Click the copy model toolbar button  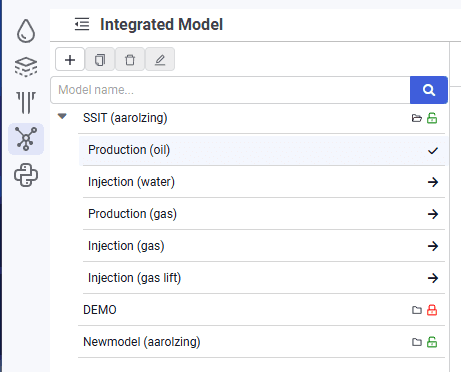[x=100, y=59]
